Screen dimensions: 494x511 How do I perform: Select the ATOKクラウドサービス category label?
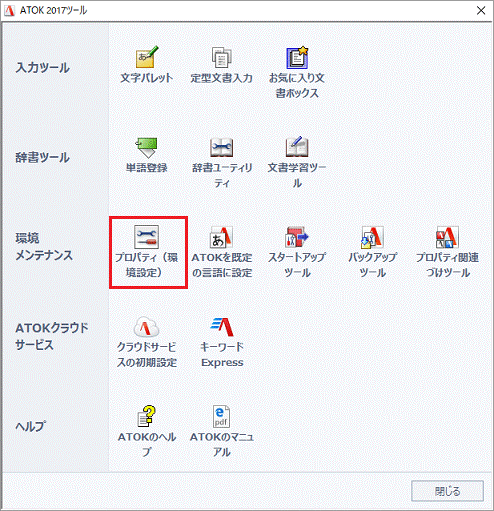pos(52,336)
